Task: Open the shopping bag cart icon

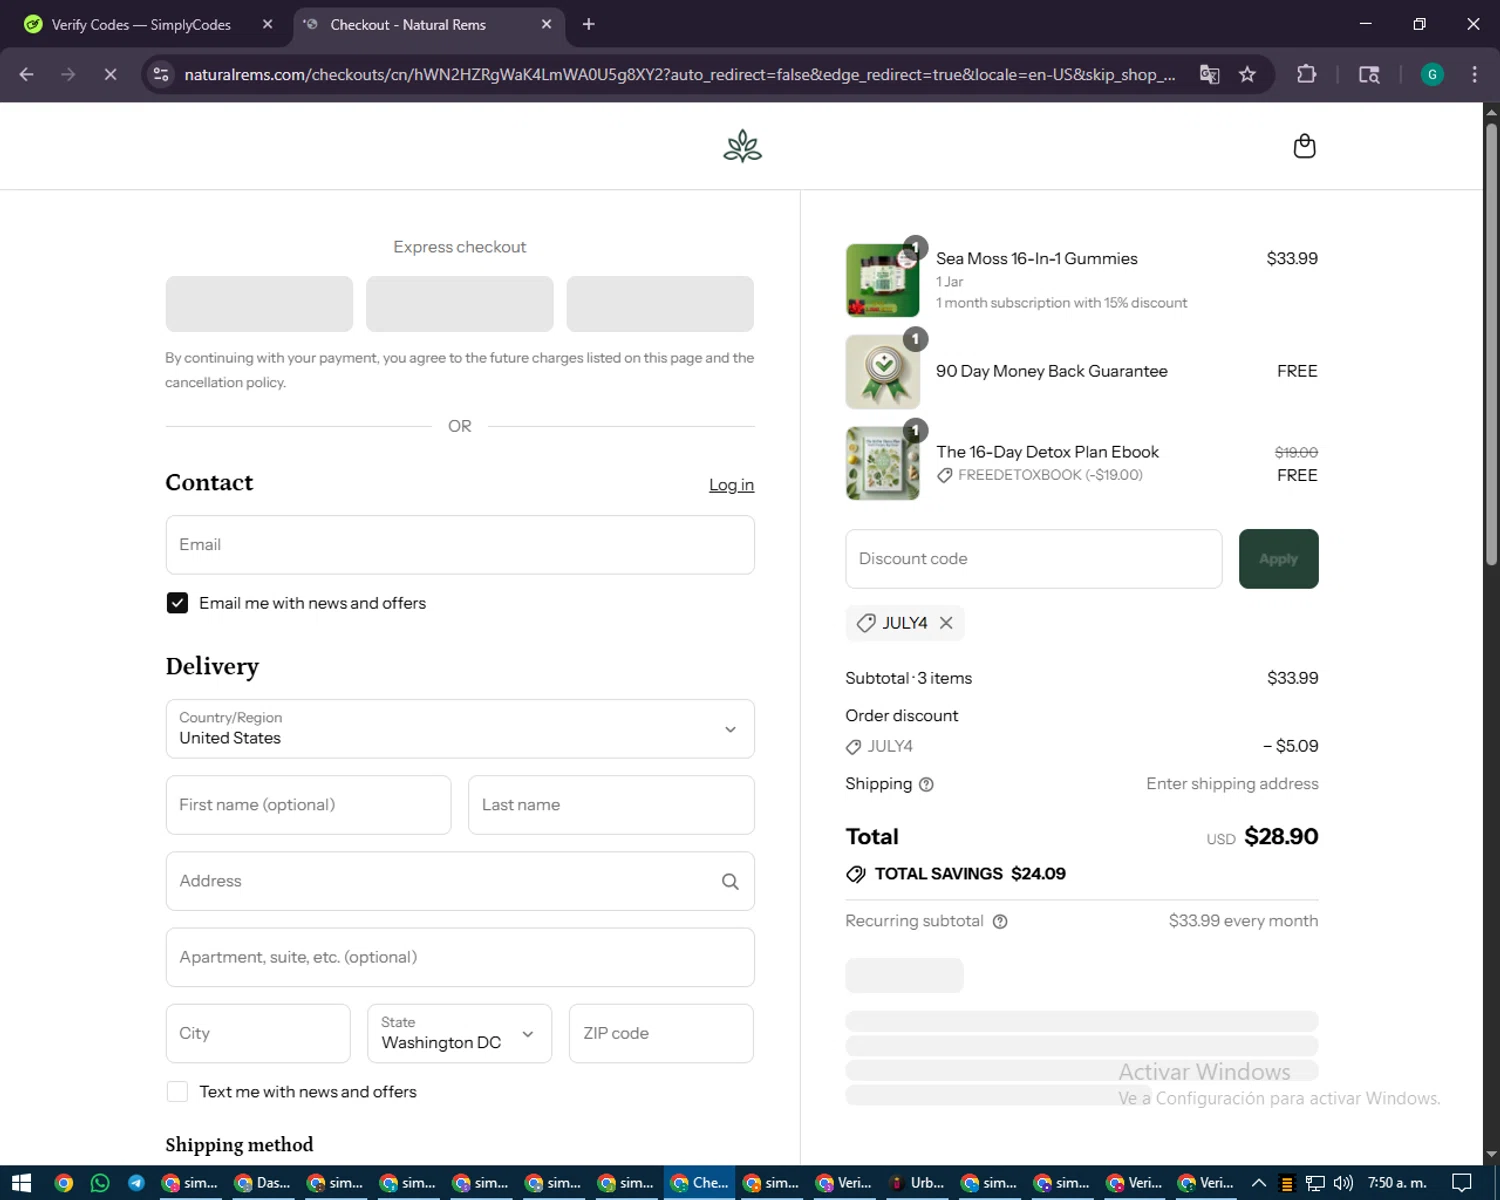Action: point(1304,146)
